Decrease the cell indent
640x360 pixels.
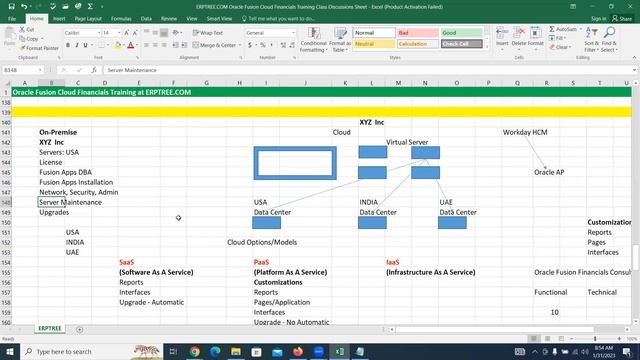pyautogui.click(x=176, y=45)
